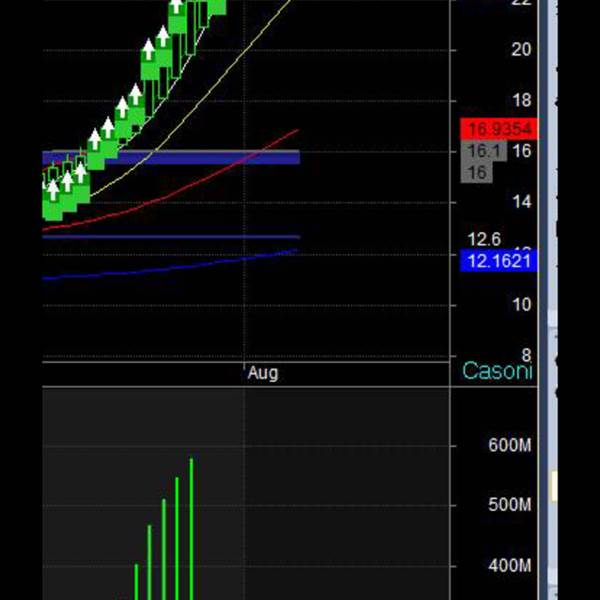Select the blue horizontal price zone rectangle
The width and height of the screenshot is (600, 600).
coord(171,157)
